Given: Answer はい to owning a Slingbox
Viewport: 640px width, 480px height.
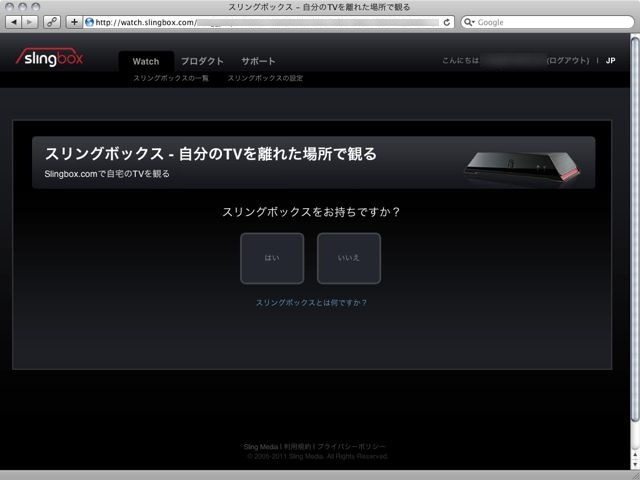Looking at the screenshot, I should [x=272, y=258].
